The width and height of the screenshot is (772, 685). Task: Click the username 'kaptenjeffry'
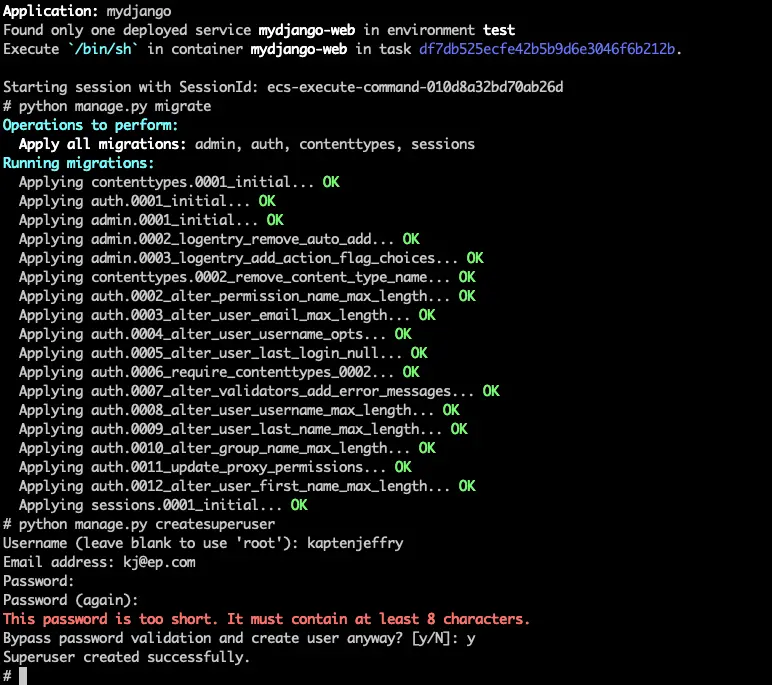355,543
